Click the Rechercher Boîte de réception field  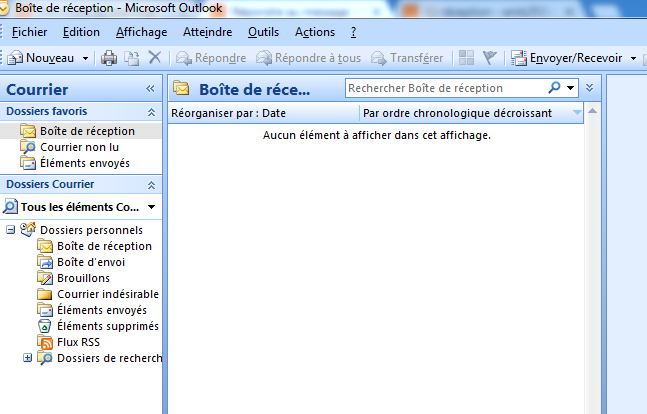(x=446, y=88)
